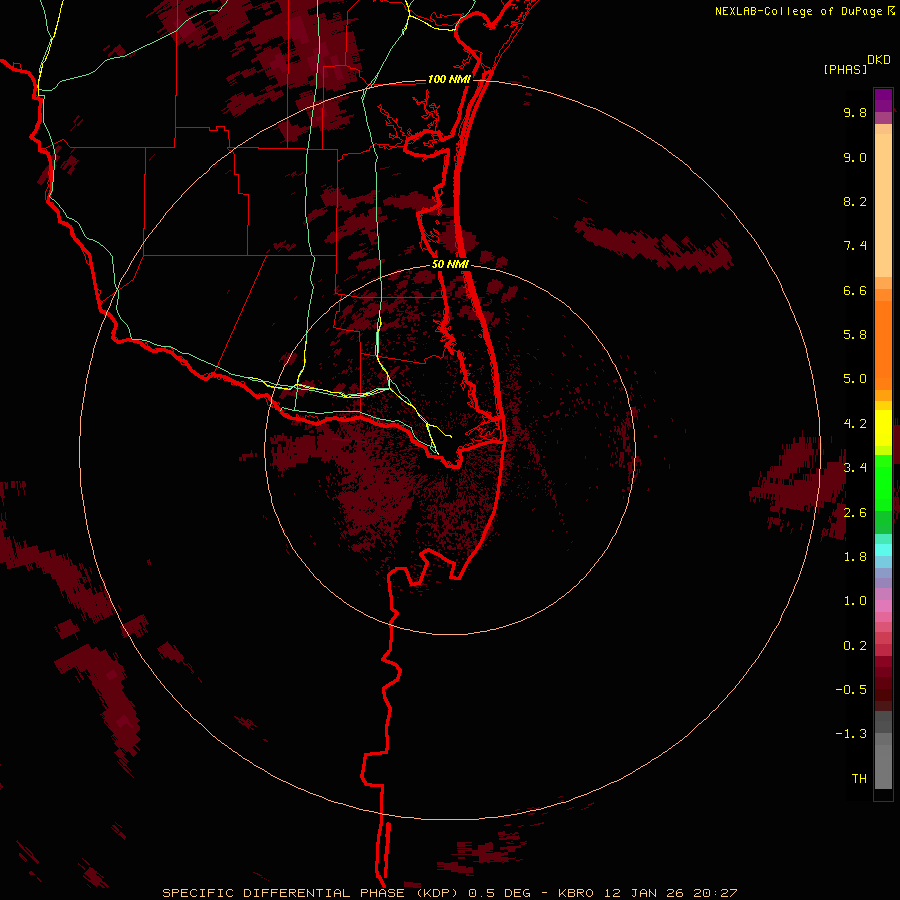This screenshot has height=900, width=900.
Task: Select the 100 NMI range ring label
Action: [x=449, y=79]
